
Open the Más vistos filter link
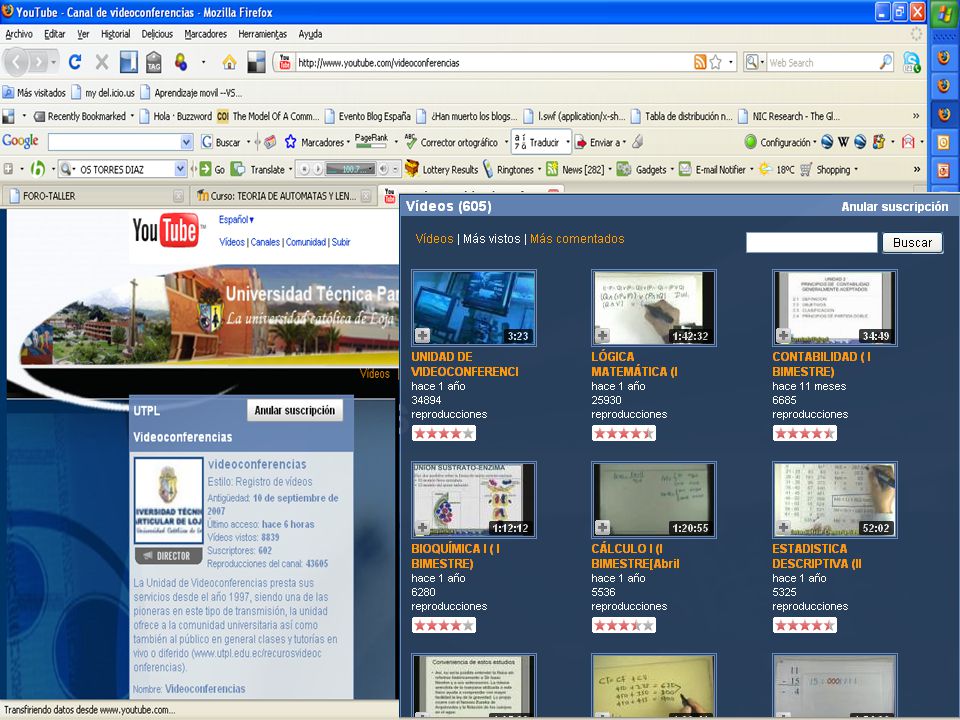pos(492,239)
